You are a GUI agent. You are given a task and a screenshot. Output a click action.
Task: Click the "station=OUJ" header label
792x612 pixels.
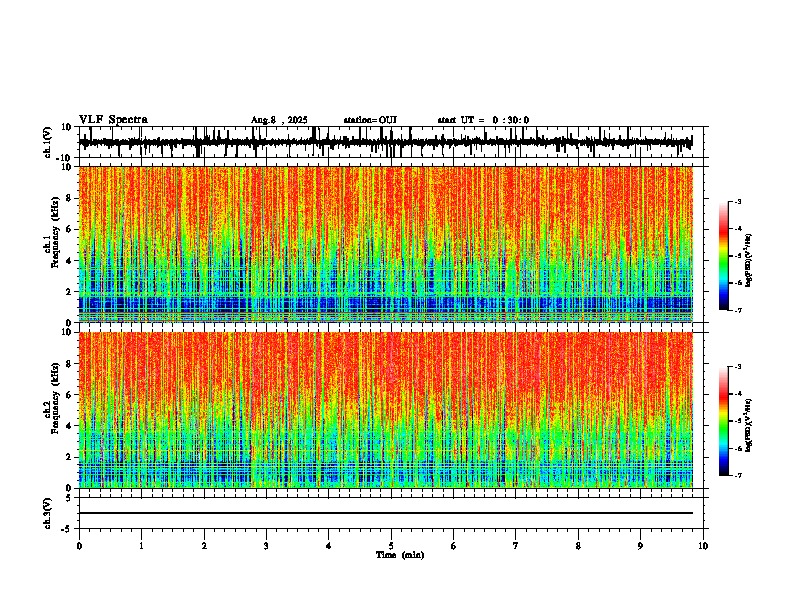[x=370, y=120]
